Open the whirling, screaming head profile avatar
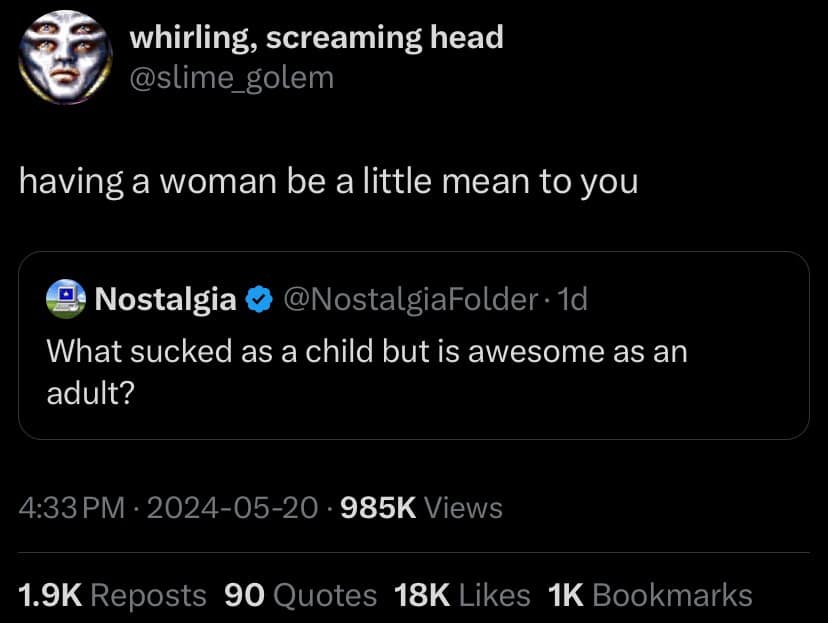 (65, 57)
